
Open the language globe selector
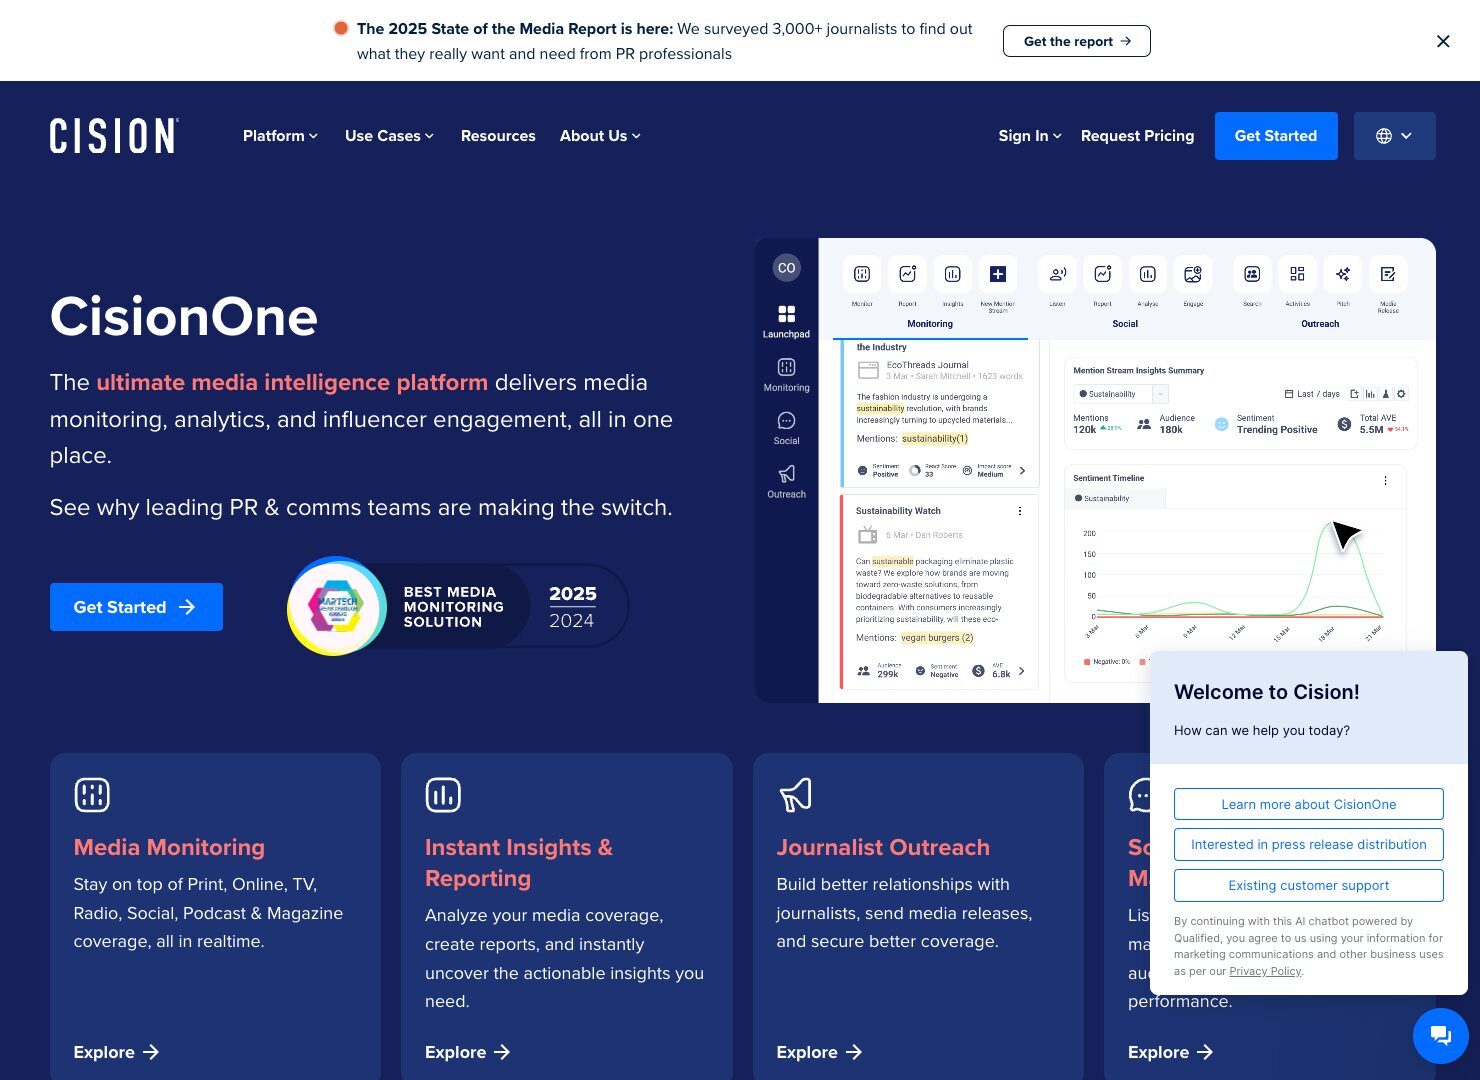point(1394,136)
